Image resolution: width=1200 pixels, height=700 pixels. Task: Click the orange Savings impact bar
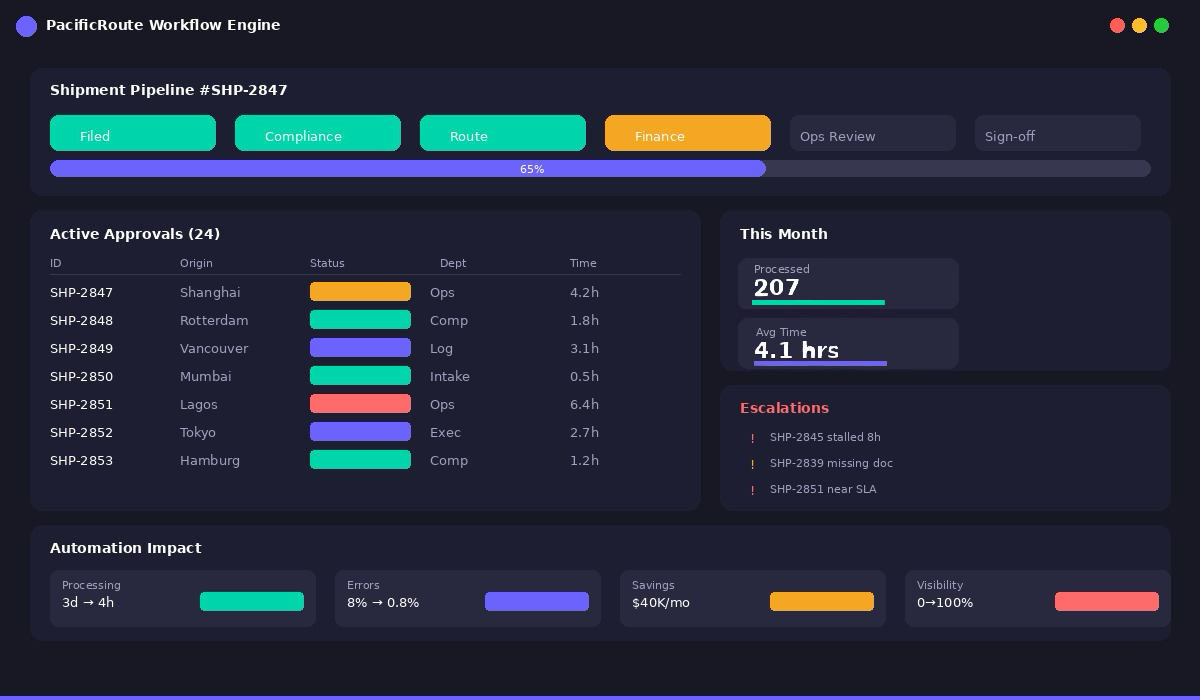pos(822,601)
